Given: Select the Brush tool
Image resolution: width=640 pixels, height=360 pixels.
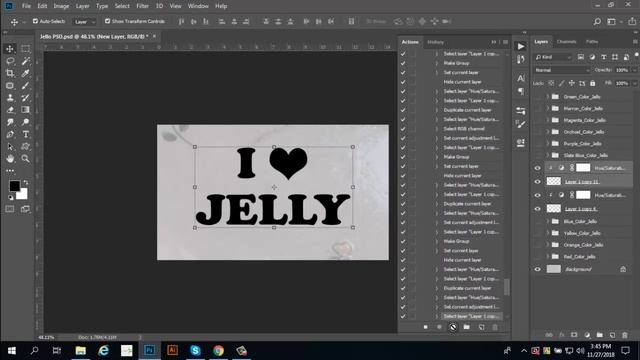Looking at the screenshot, I should click(25, 86).
